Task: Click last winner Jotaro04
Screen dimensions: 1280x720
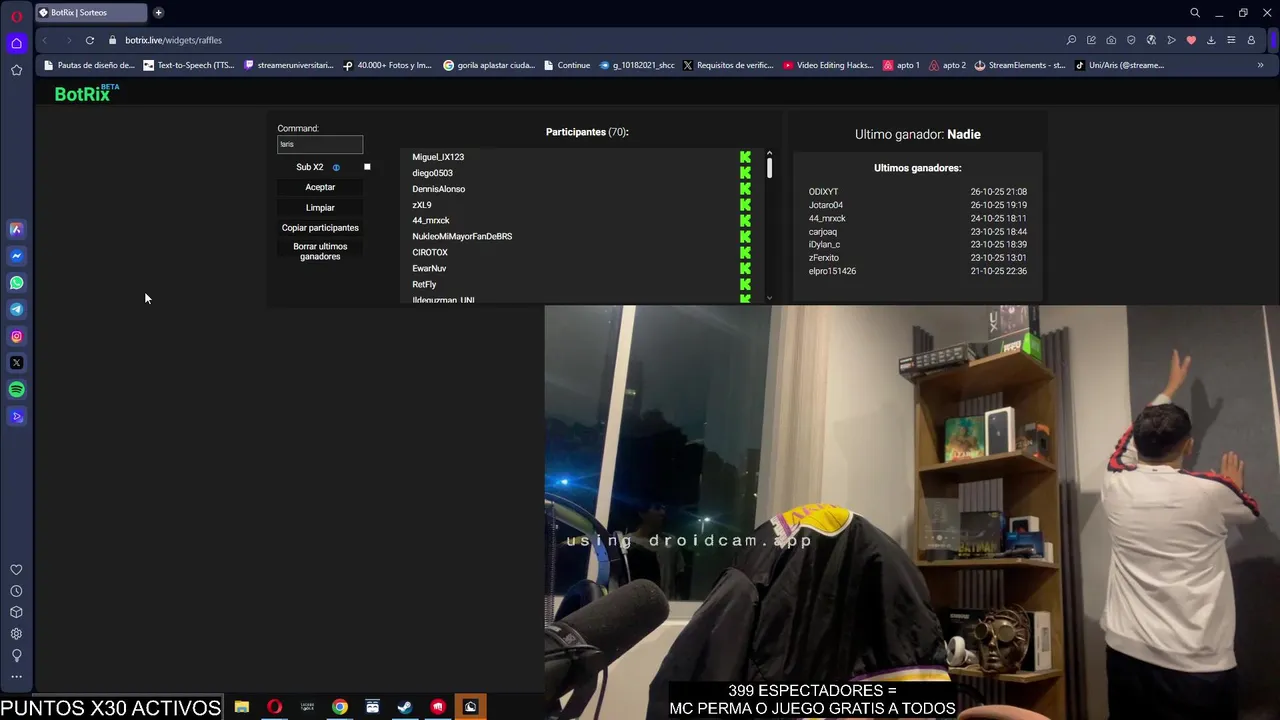Action: (826, 205)
